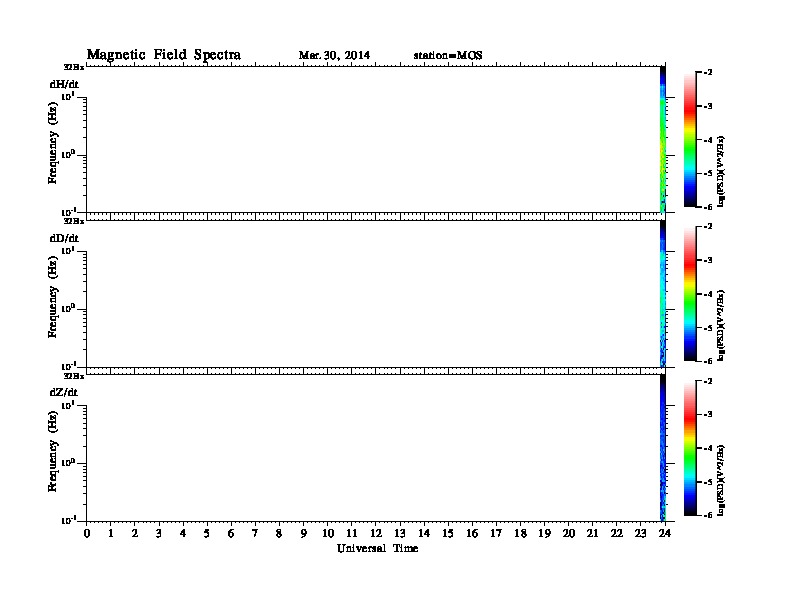The image size is (792, 612).
Task: Click the hour "13" tick label
Action: [400, 533]
